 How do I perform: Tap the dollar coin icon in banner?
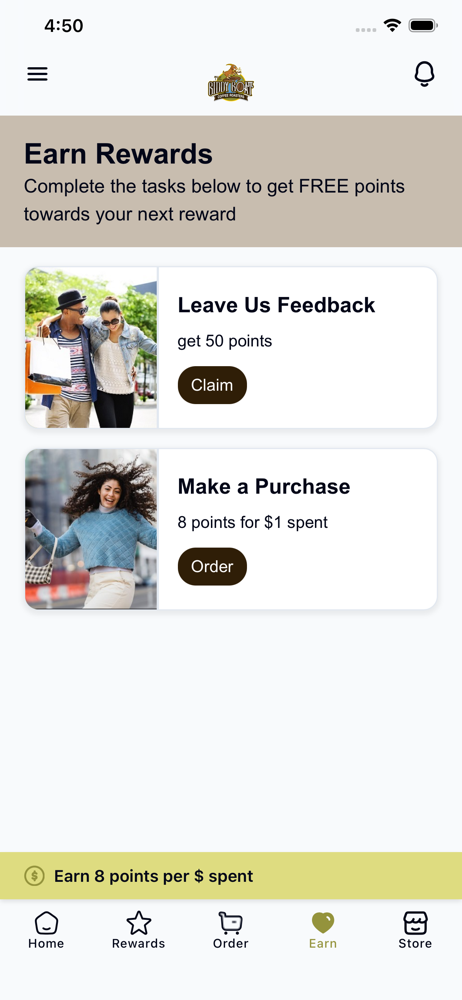point(34,876)
